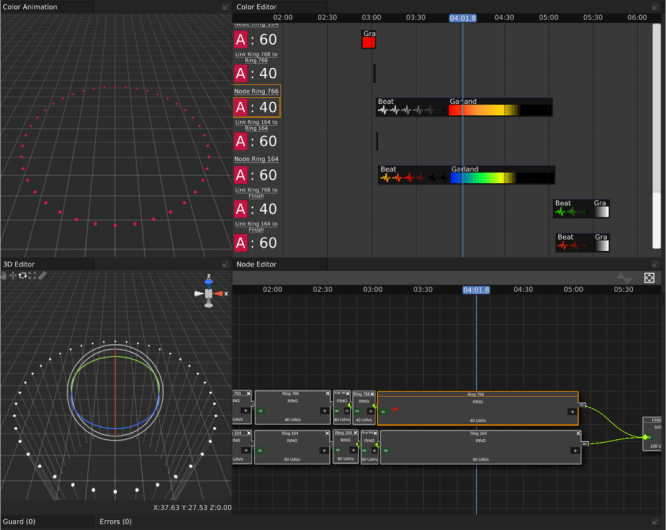Select the orange Garland gradient clip
666x530 pixels.
coord(488,111)
